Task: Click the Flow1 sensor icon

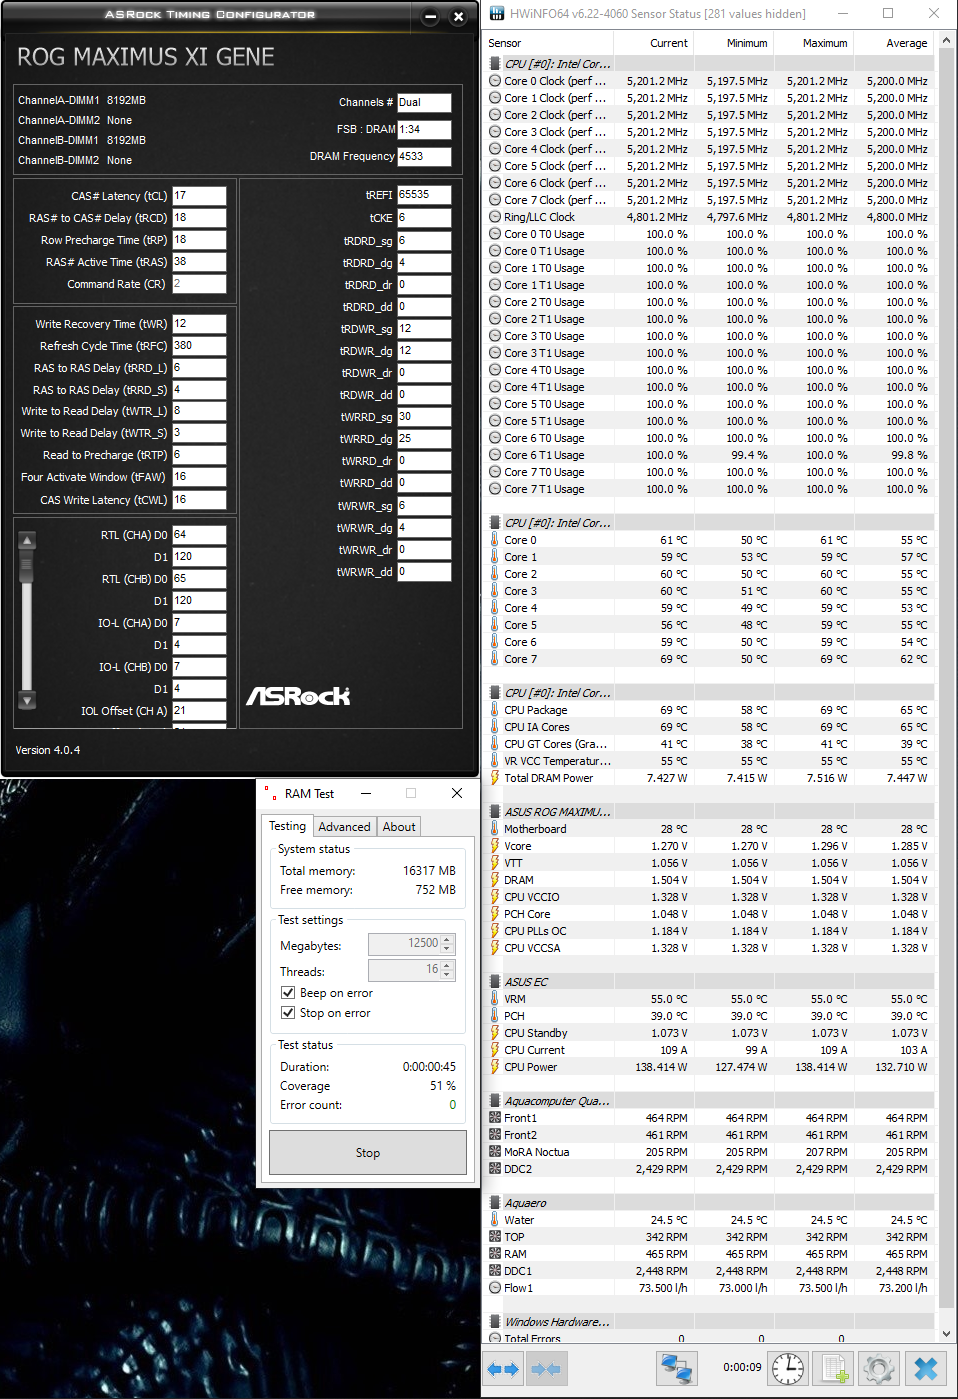Action: 495,1288
